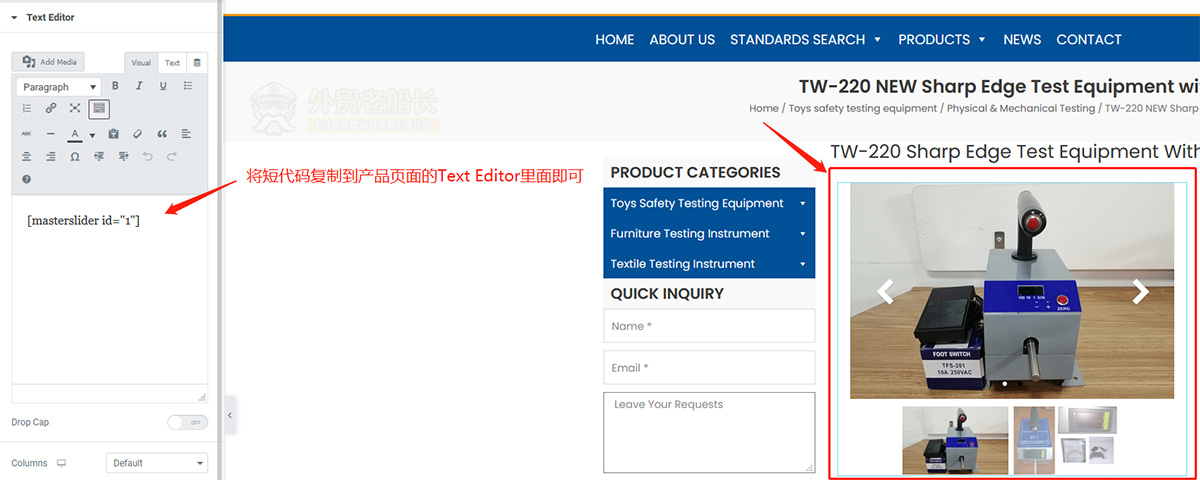Set text color with the A icon
Screen dimensions: 1200x480
click(75, 134)
